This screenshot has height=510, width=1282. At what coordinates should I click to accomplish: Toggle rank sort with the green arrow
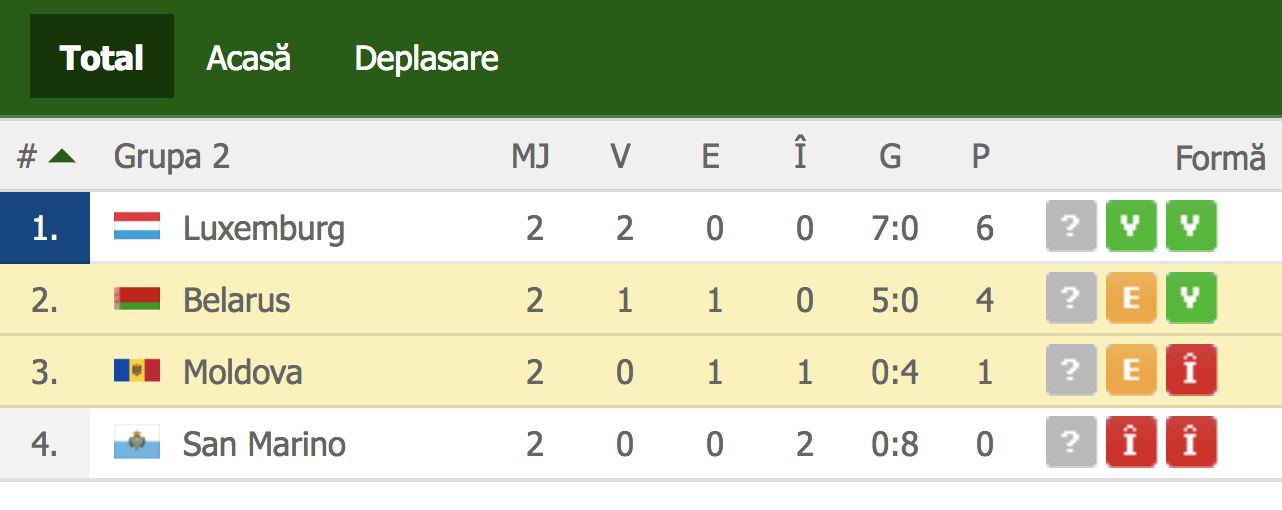62,156
